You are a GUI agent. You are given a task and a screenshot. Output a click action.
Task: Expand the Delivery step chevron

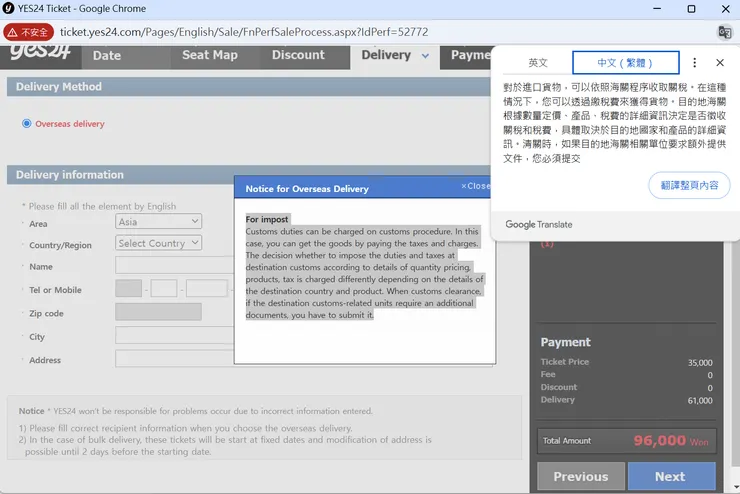tap(425, 56)
